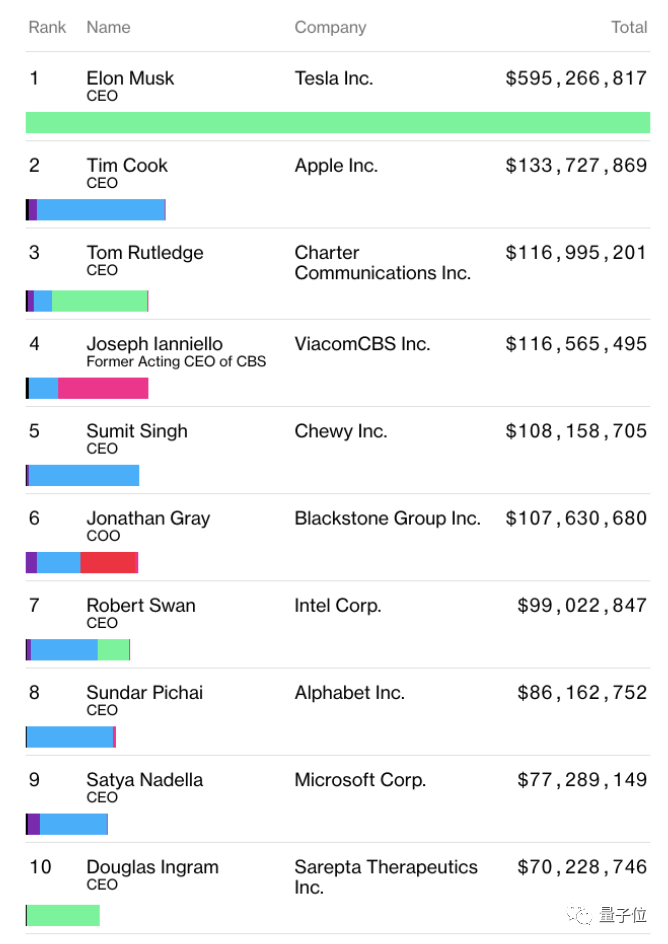Select the Company column header
This screenshot has width=668, height=944.
[x=330, y=27]
